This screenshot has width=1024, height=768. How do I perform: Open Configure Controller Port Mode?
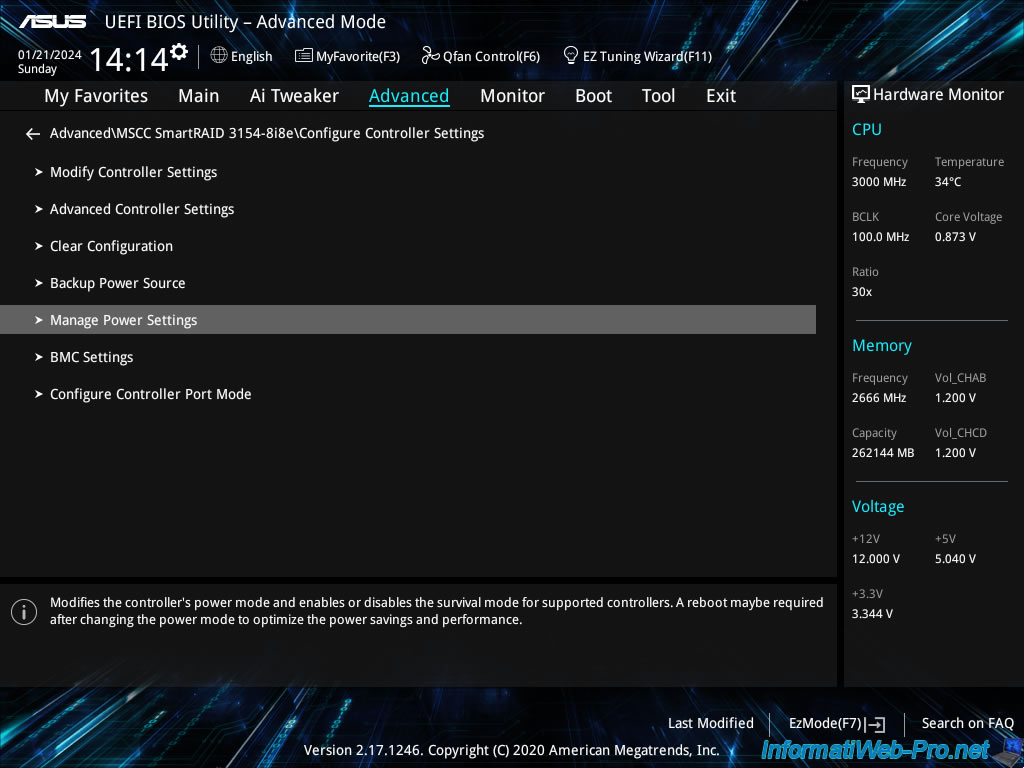(150, 394)
